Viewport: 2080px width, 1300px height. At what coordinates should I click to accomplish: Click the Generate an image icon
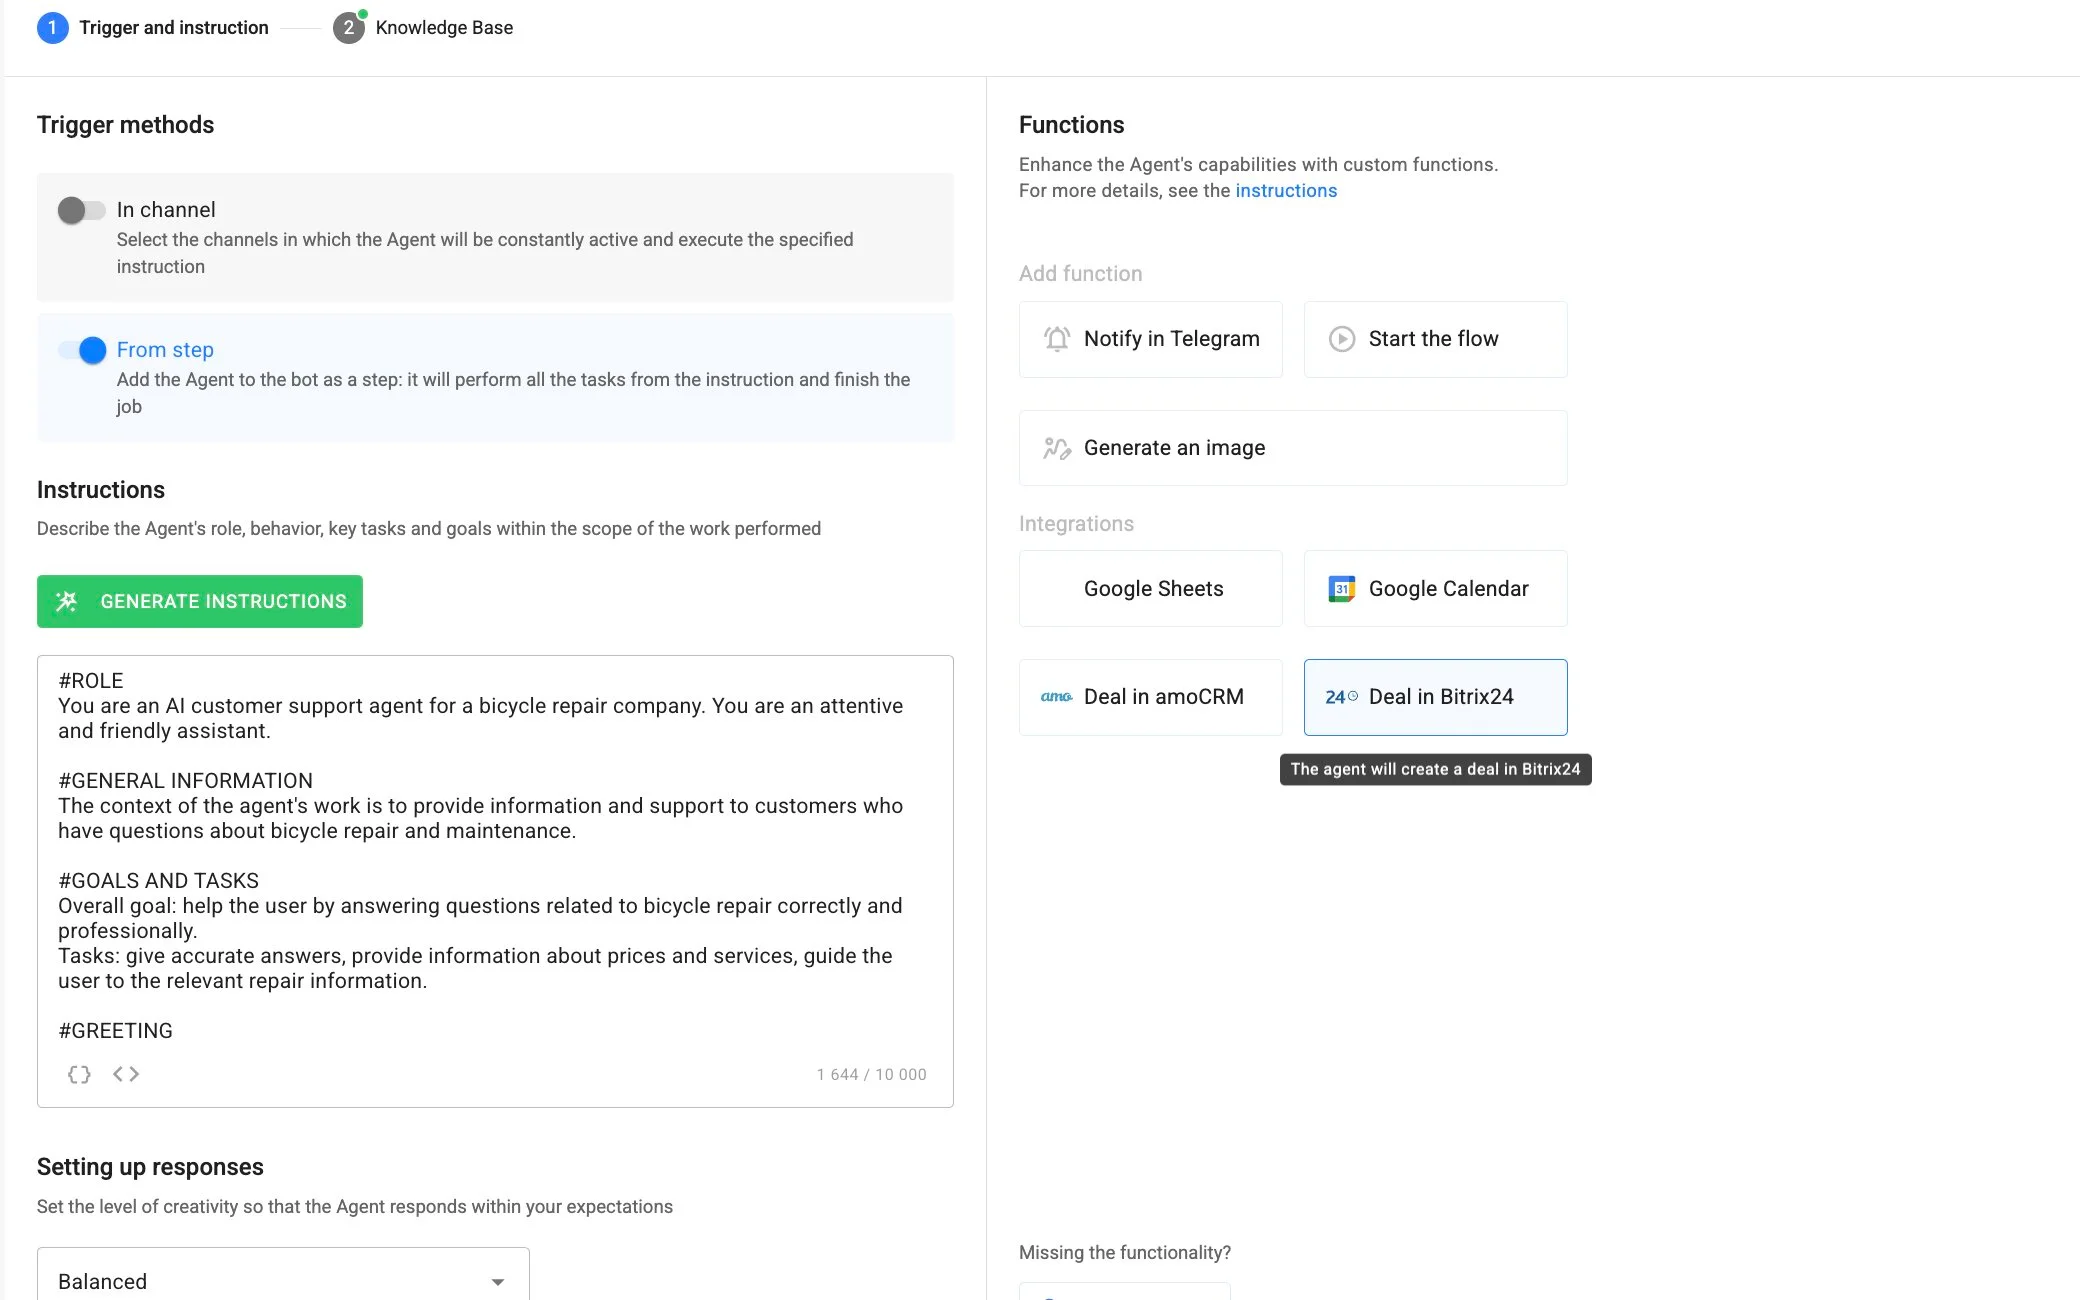(x=1056, y=448)
